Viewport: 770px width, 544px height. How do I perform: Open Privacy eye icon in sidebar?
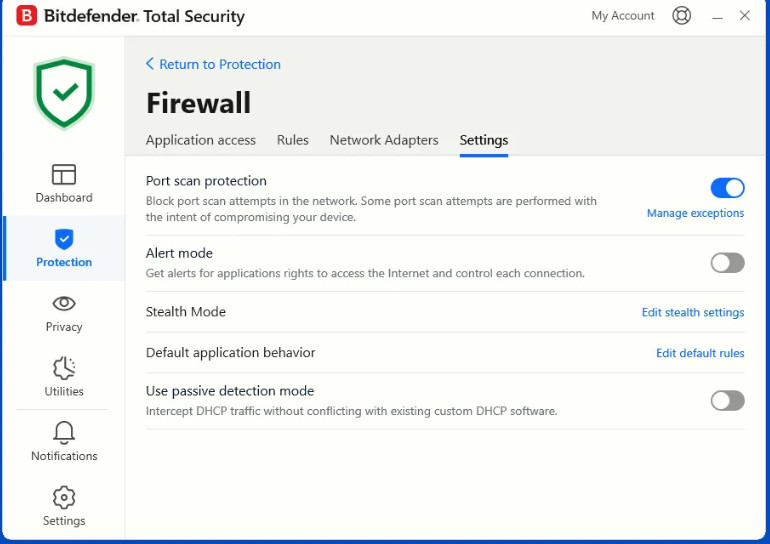(64, 303)
